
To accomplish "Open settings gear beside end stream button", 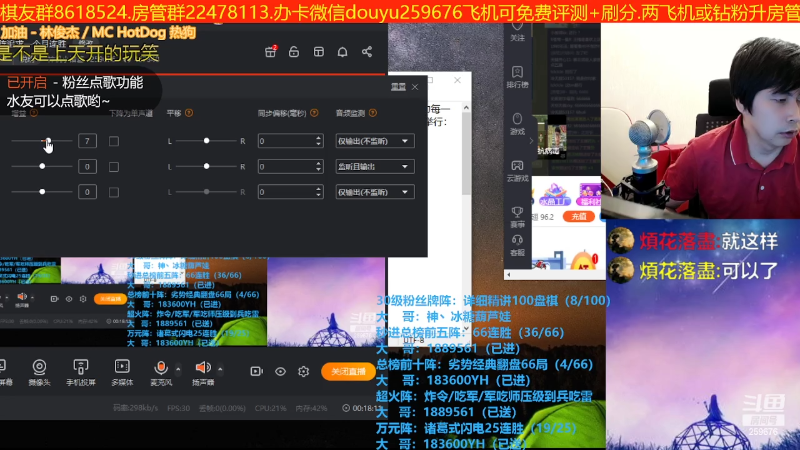I will pos(304,371).
